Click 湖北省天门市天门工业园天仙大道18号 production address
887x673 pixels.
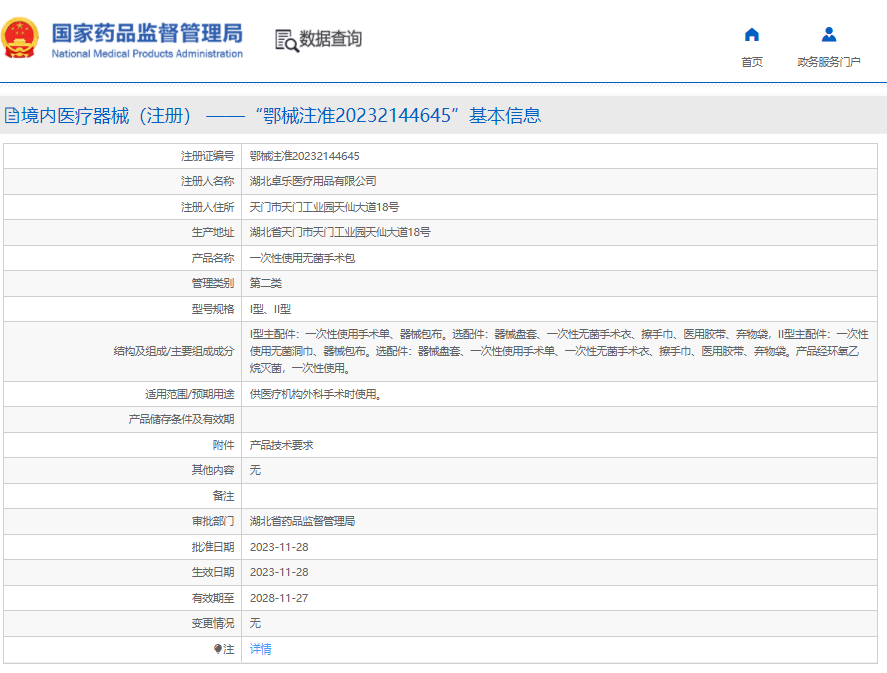click(340, 232)
